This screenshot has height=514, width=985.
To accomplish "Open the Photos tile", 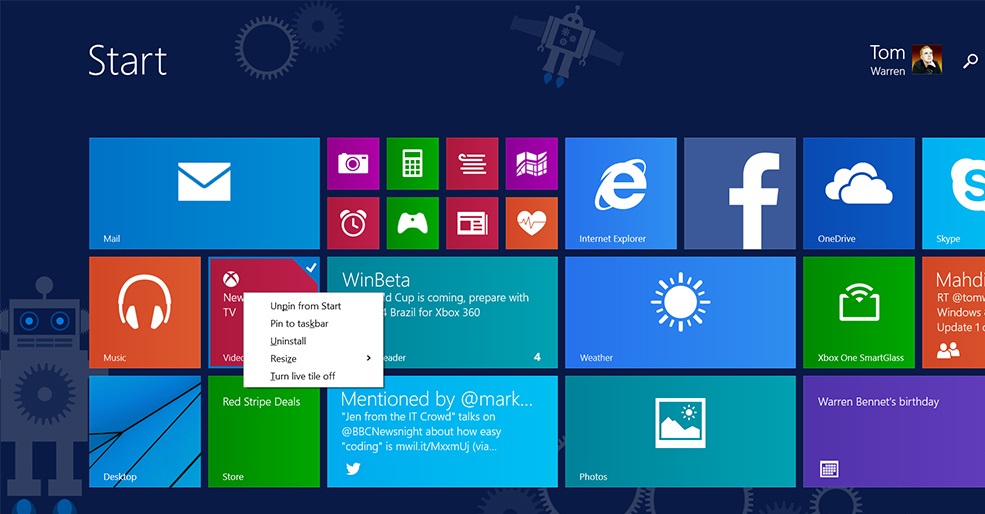I will coord(680,432).
